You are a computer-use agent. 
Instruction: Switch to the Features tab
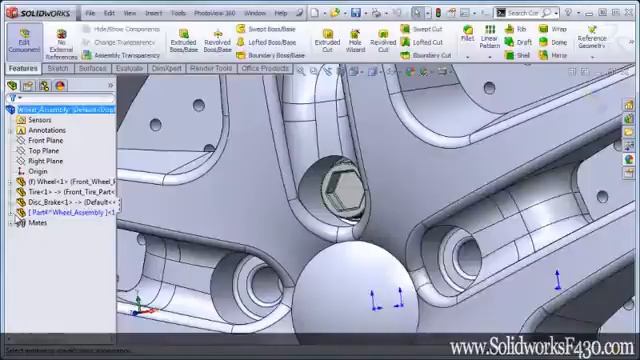[x=23, y=69]
